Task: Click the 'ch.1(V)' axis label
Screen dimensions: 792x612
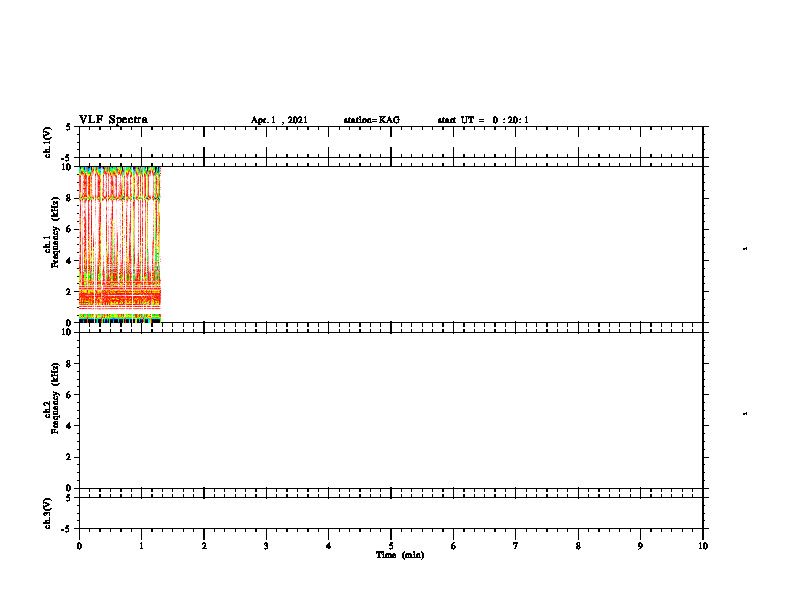Action: (x=47, y=142)
